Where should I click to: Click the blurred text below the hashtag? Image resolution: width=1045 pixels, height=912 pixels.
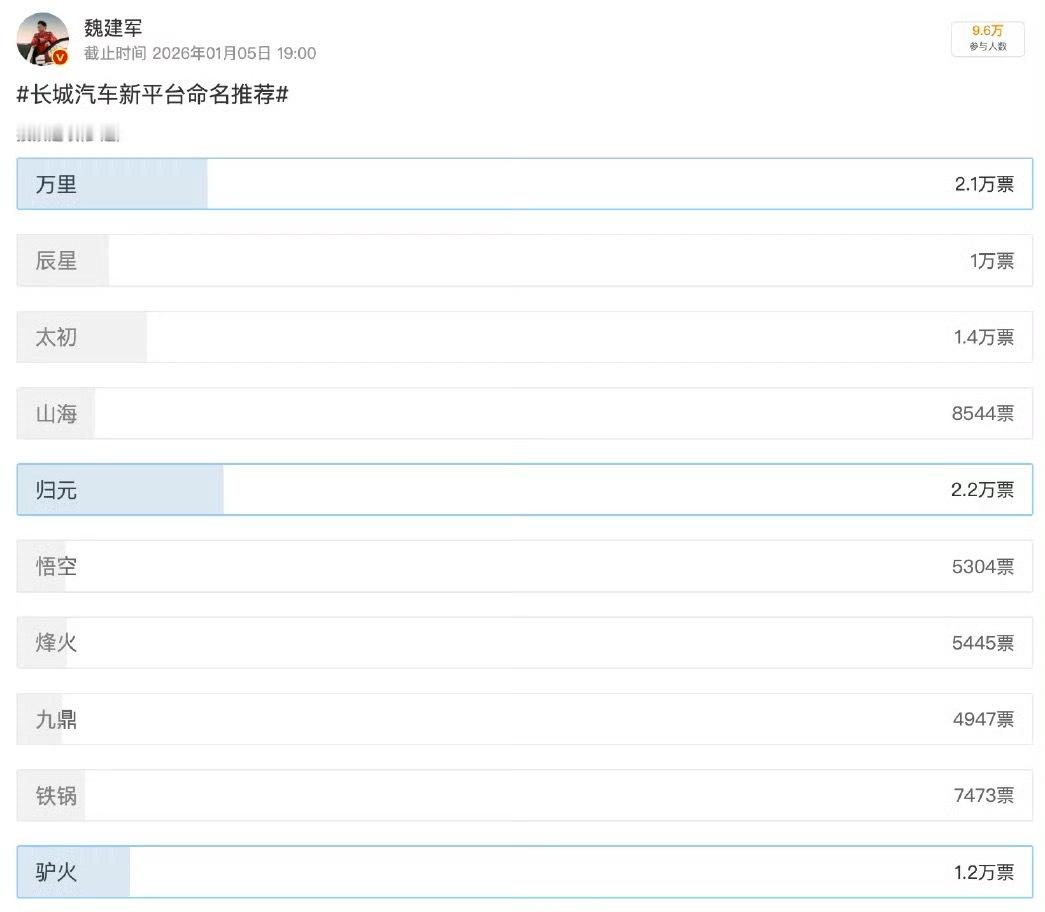pos(68,133)
